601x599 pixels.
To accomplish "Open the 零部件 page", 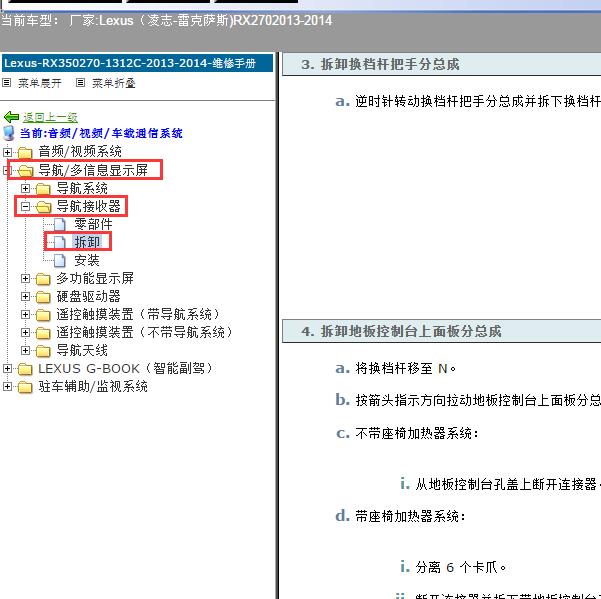I will 93,224.
